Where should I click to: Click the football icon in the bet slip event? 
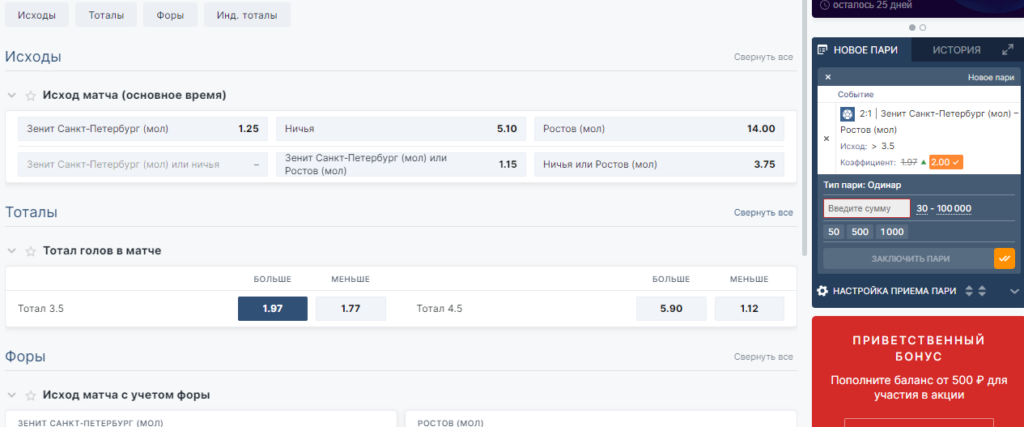[847, 114]
